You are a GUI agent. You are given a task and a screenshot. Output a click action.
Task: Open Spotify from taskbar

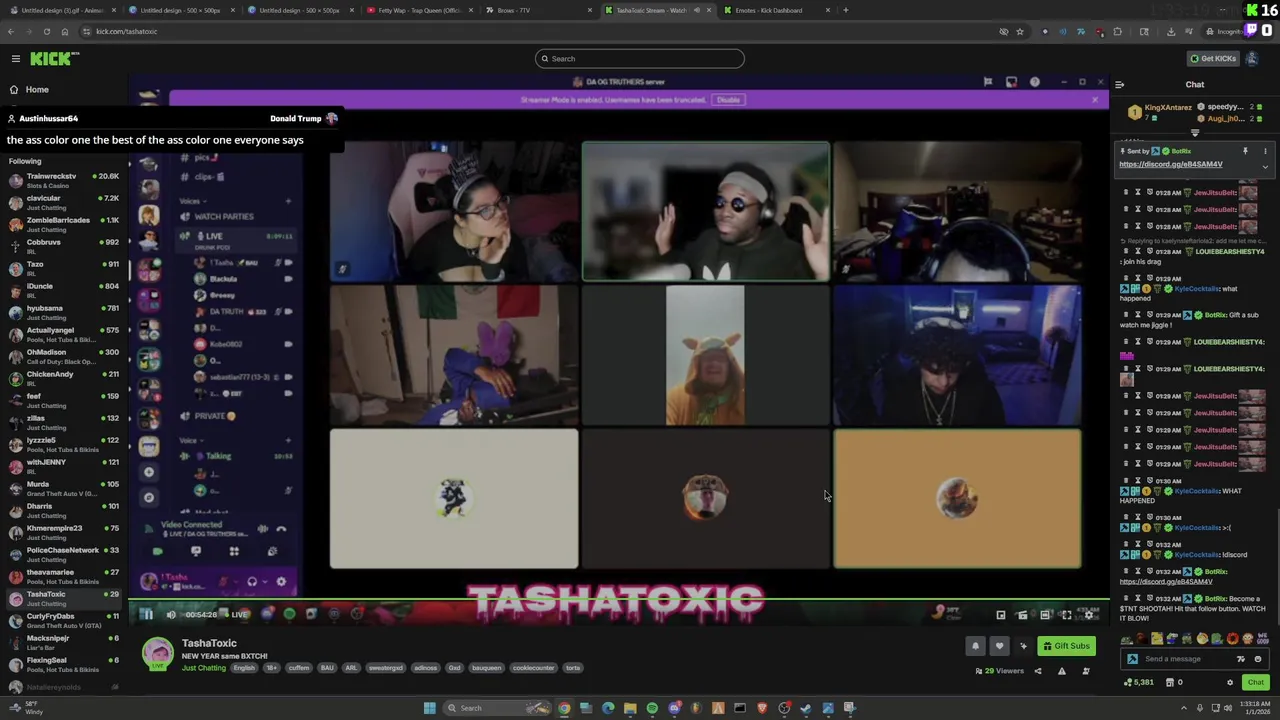(x=652, y=708)
